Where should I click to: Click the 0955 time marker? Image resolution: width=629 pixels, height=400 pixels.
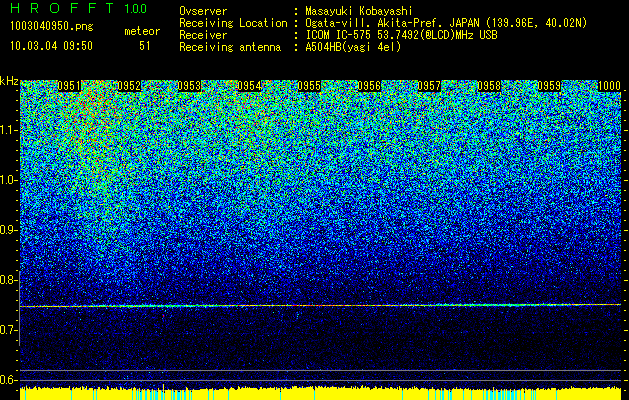pyautogui.click(x=309, y=86)
